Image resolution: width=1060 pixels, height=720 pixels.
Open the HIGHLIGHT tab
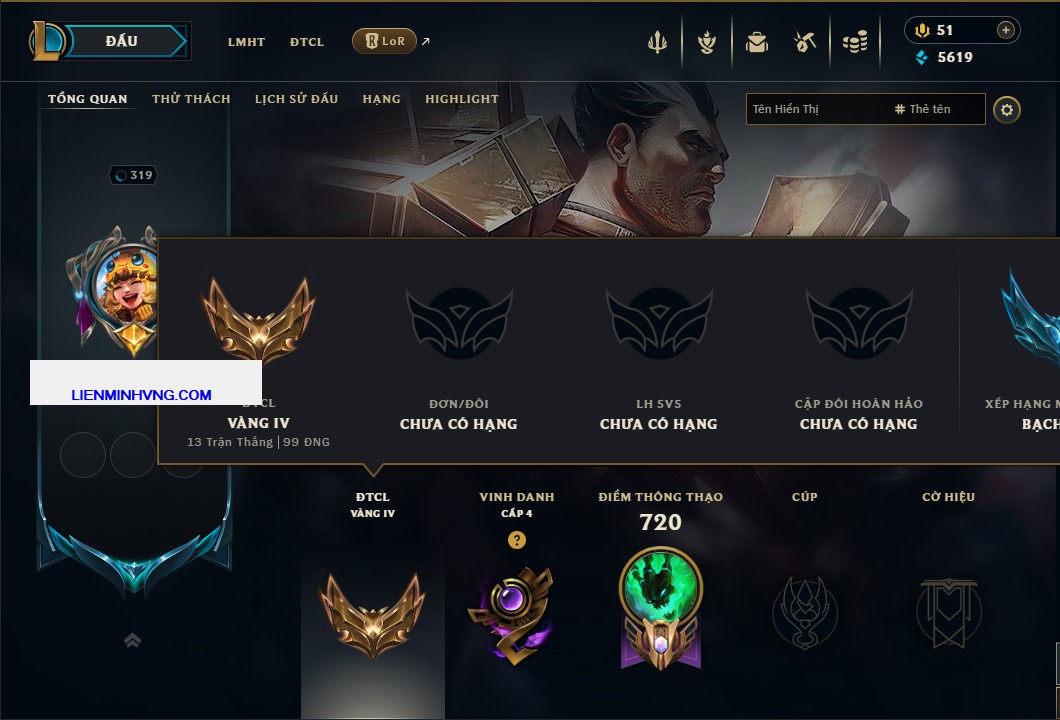tap(462, 99)
